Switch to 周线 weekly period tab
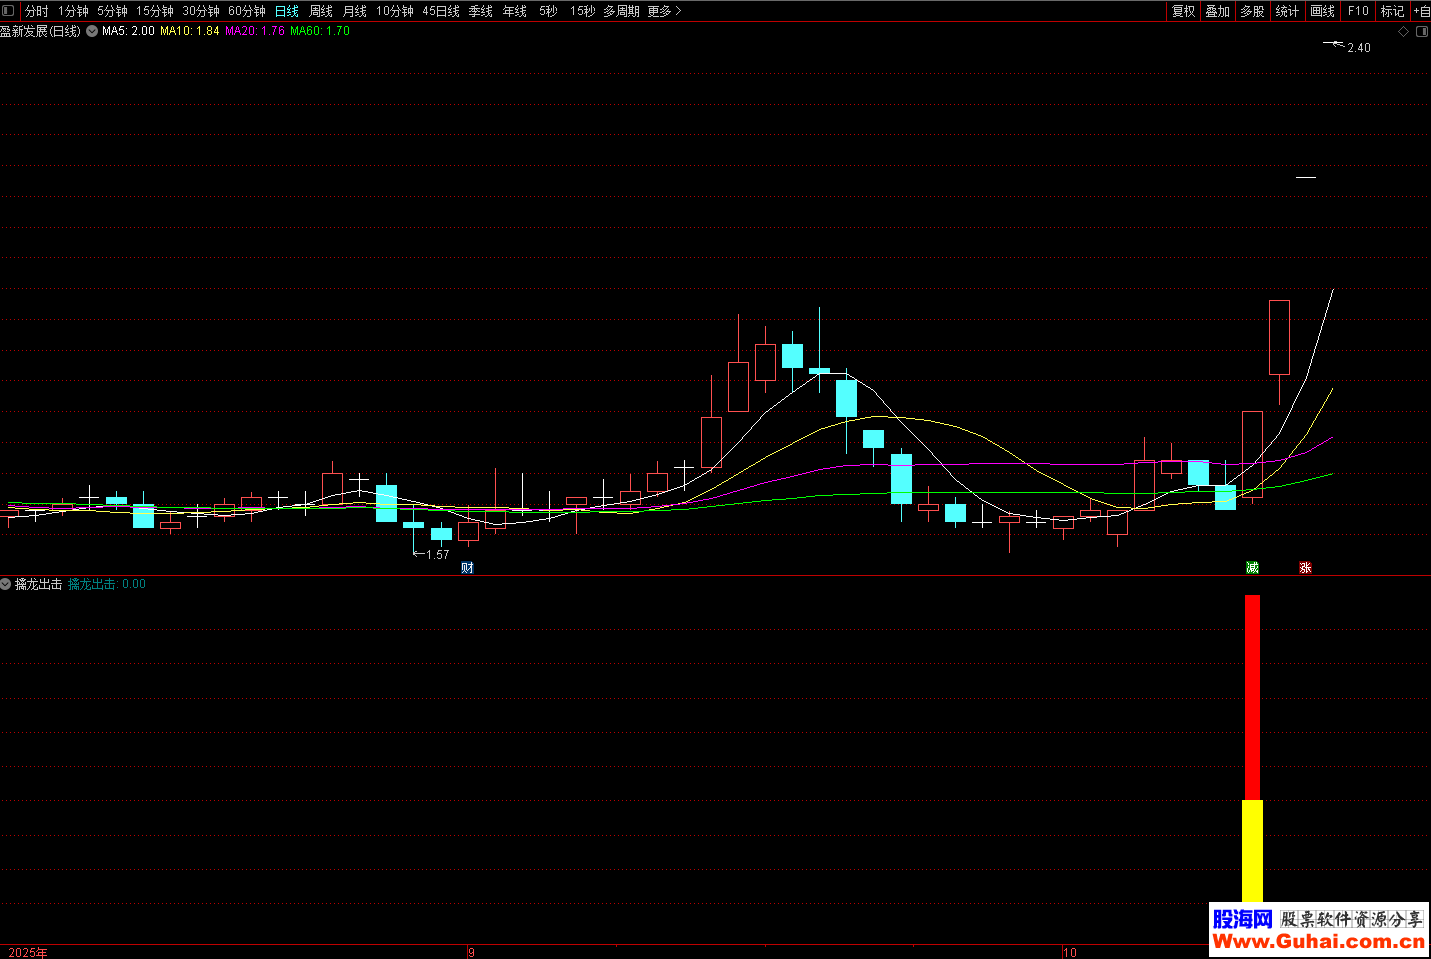 point(321,11)
